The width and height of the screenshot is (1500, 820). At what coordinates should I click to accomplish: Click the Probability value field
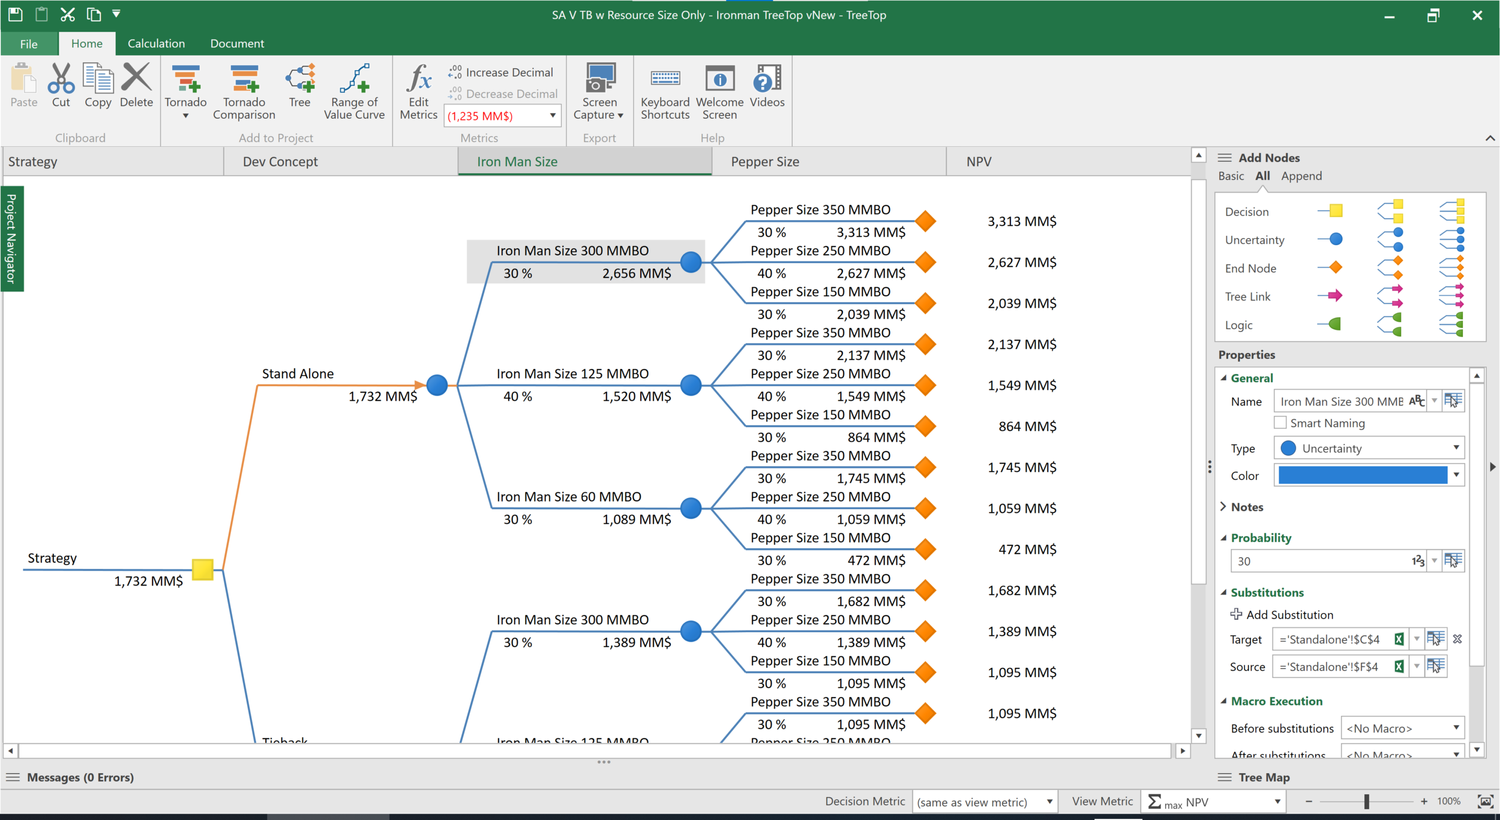click(1320, 561)
